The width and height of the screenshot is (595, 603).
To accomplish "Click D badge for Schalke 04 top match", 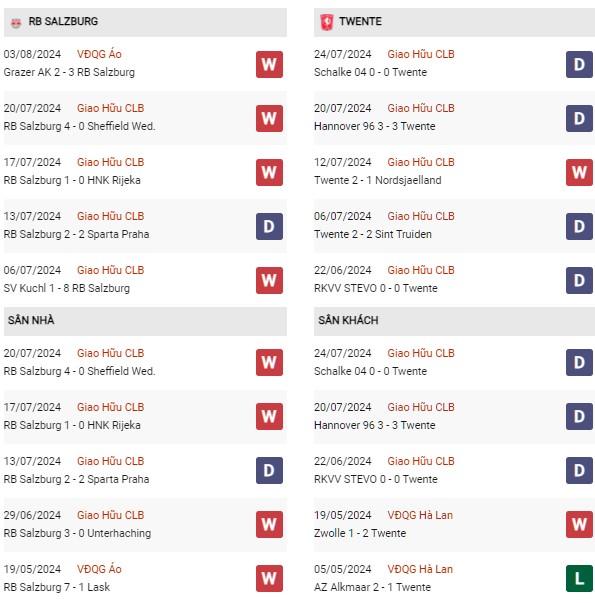I will pyautogui.click(x=579, y=64).
